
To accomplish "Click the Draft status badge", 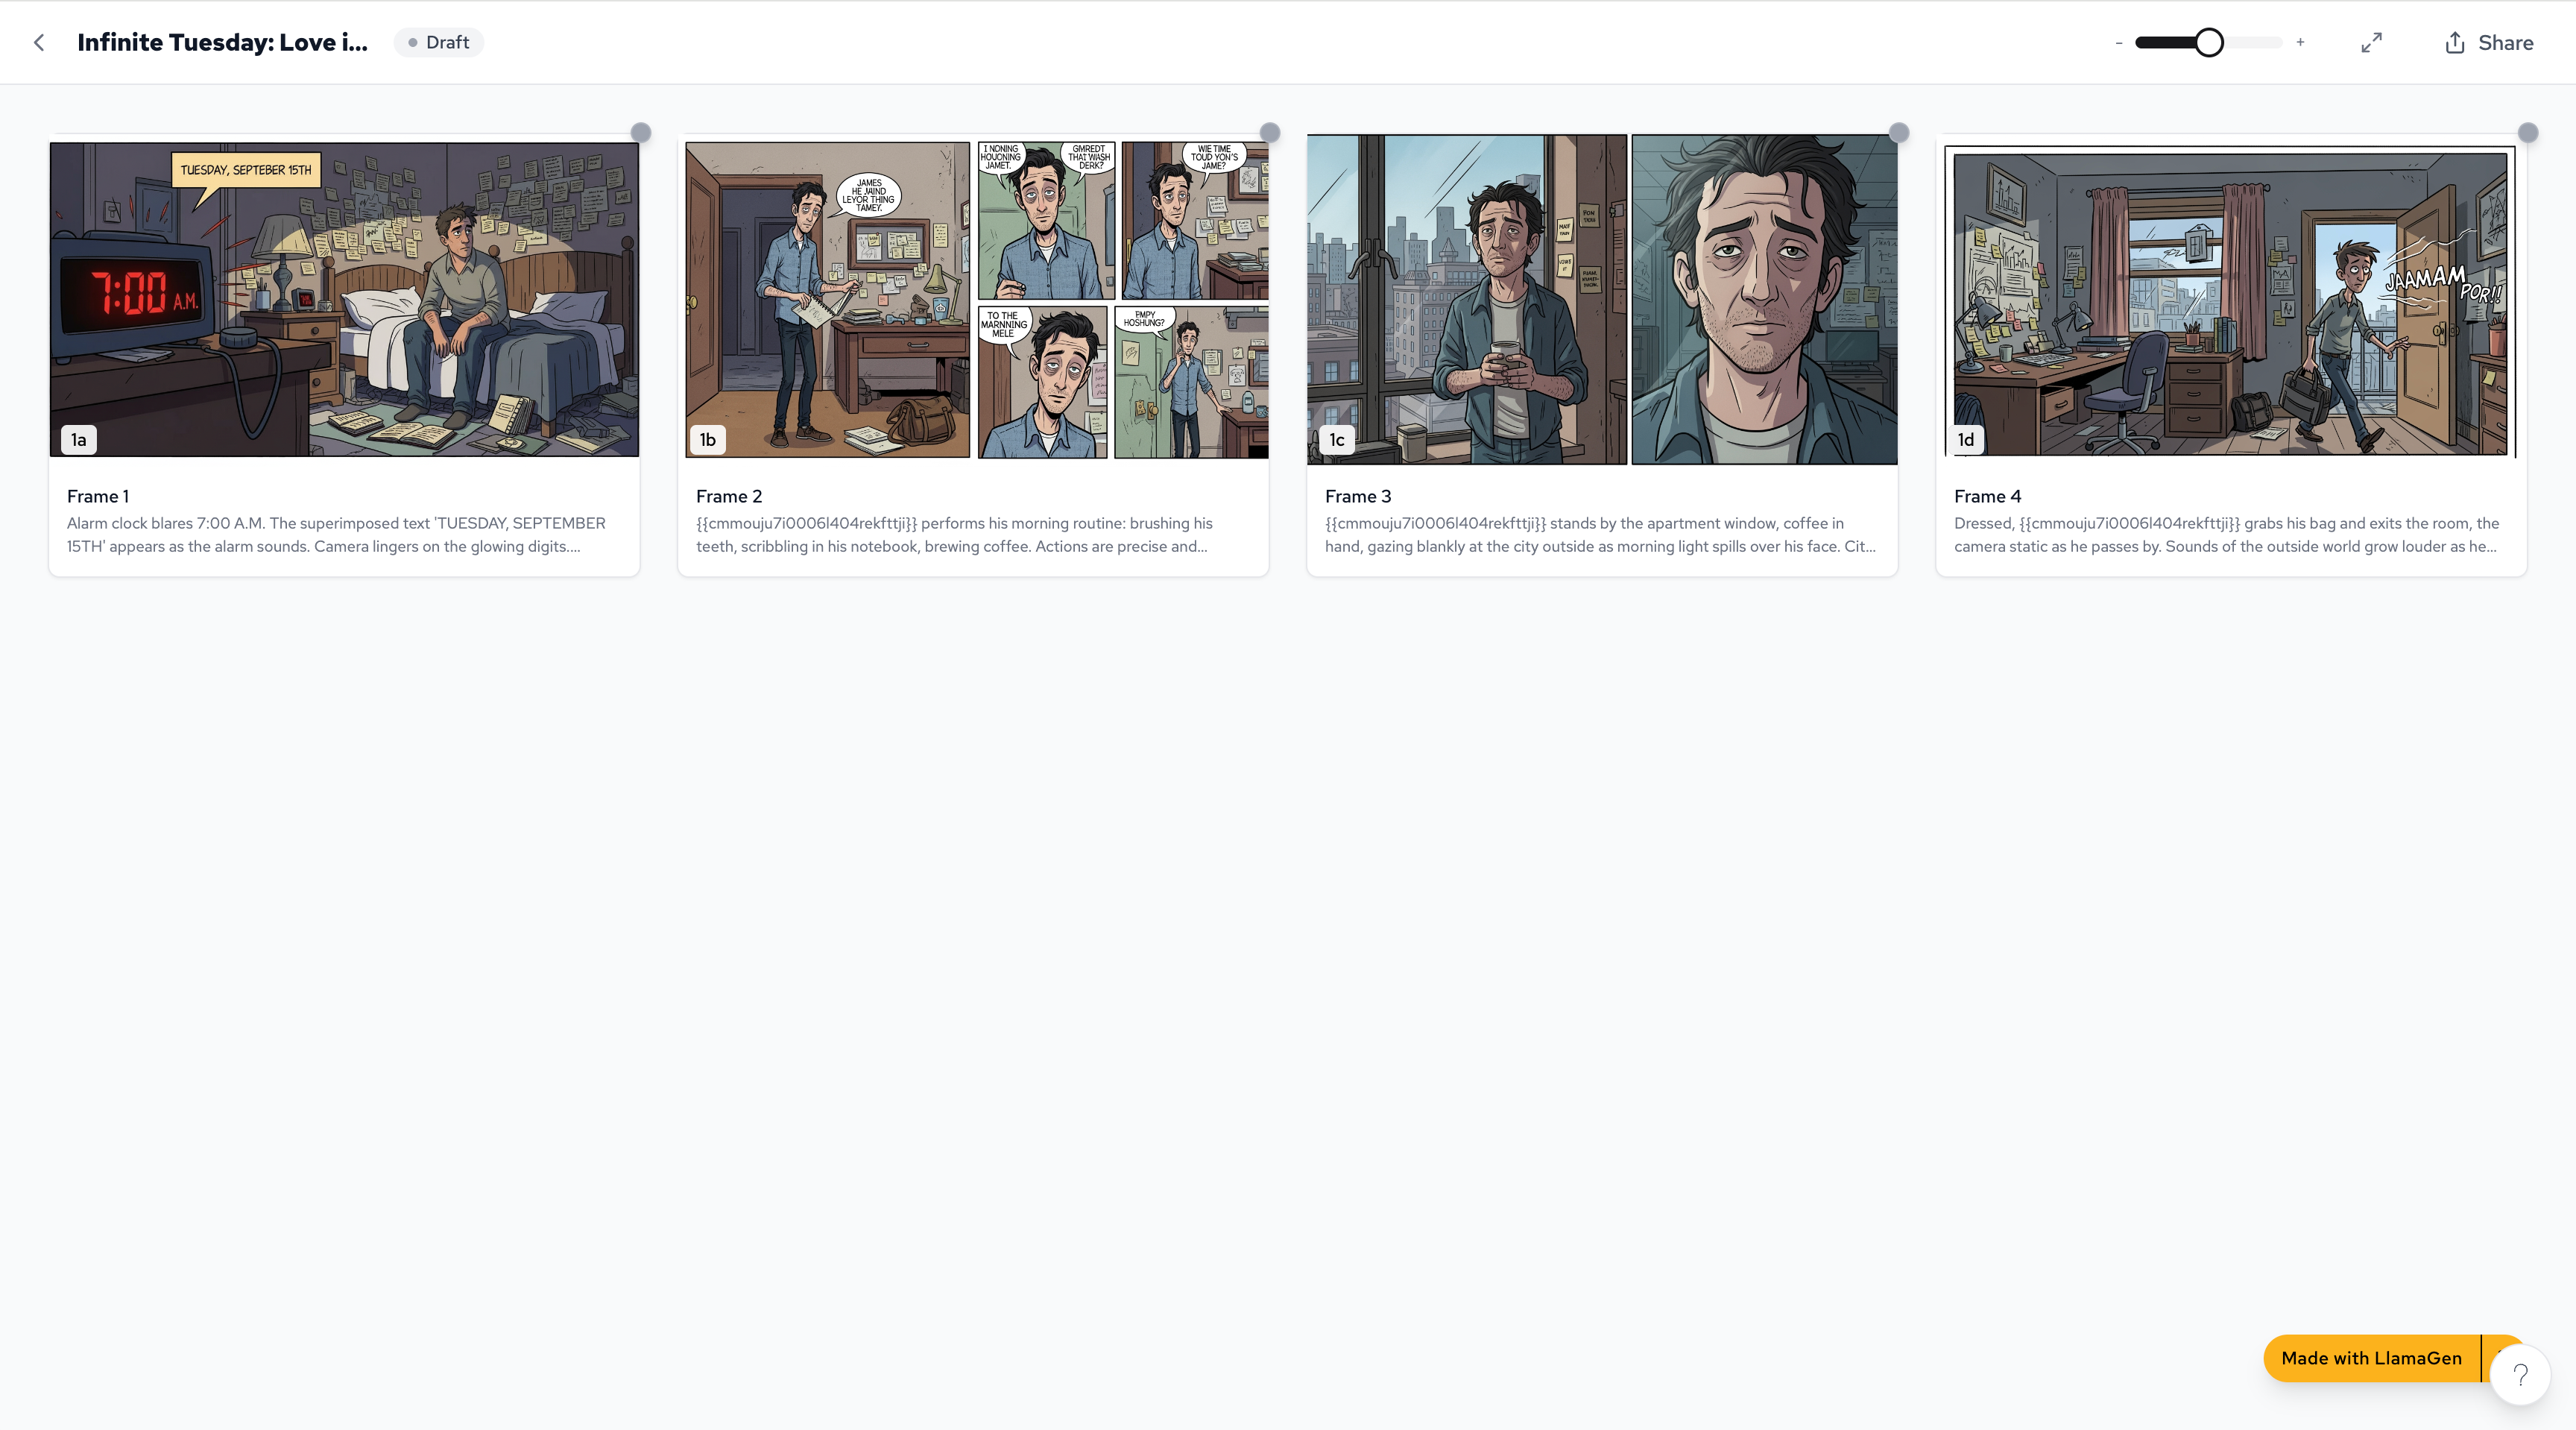I will point(438,43).
